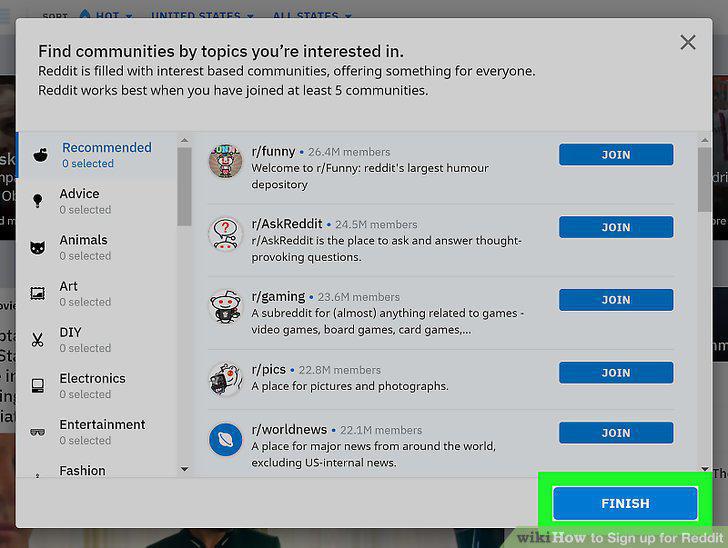This screenshot has height=548, width=728.
Task: Click the FINISH button
Action: [625, 503]
